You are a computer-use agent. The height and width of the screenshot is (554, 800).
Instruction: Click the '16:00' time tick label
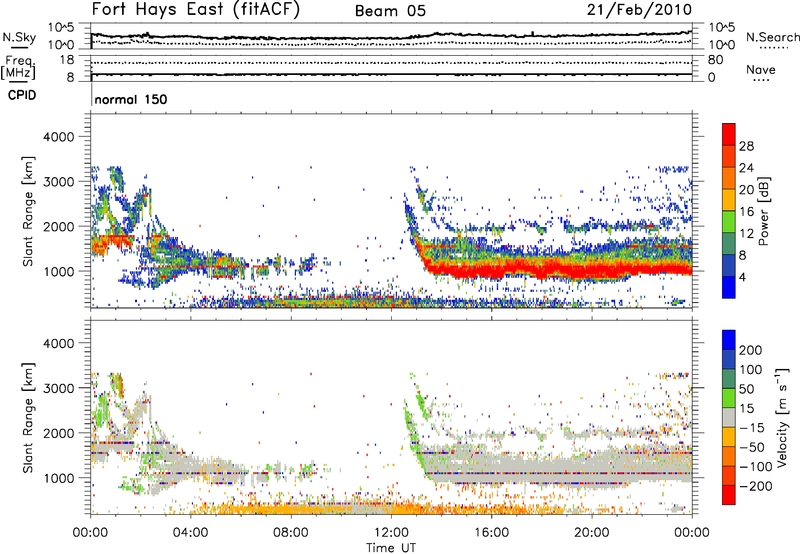click(x=491, y=533)
